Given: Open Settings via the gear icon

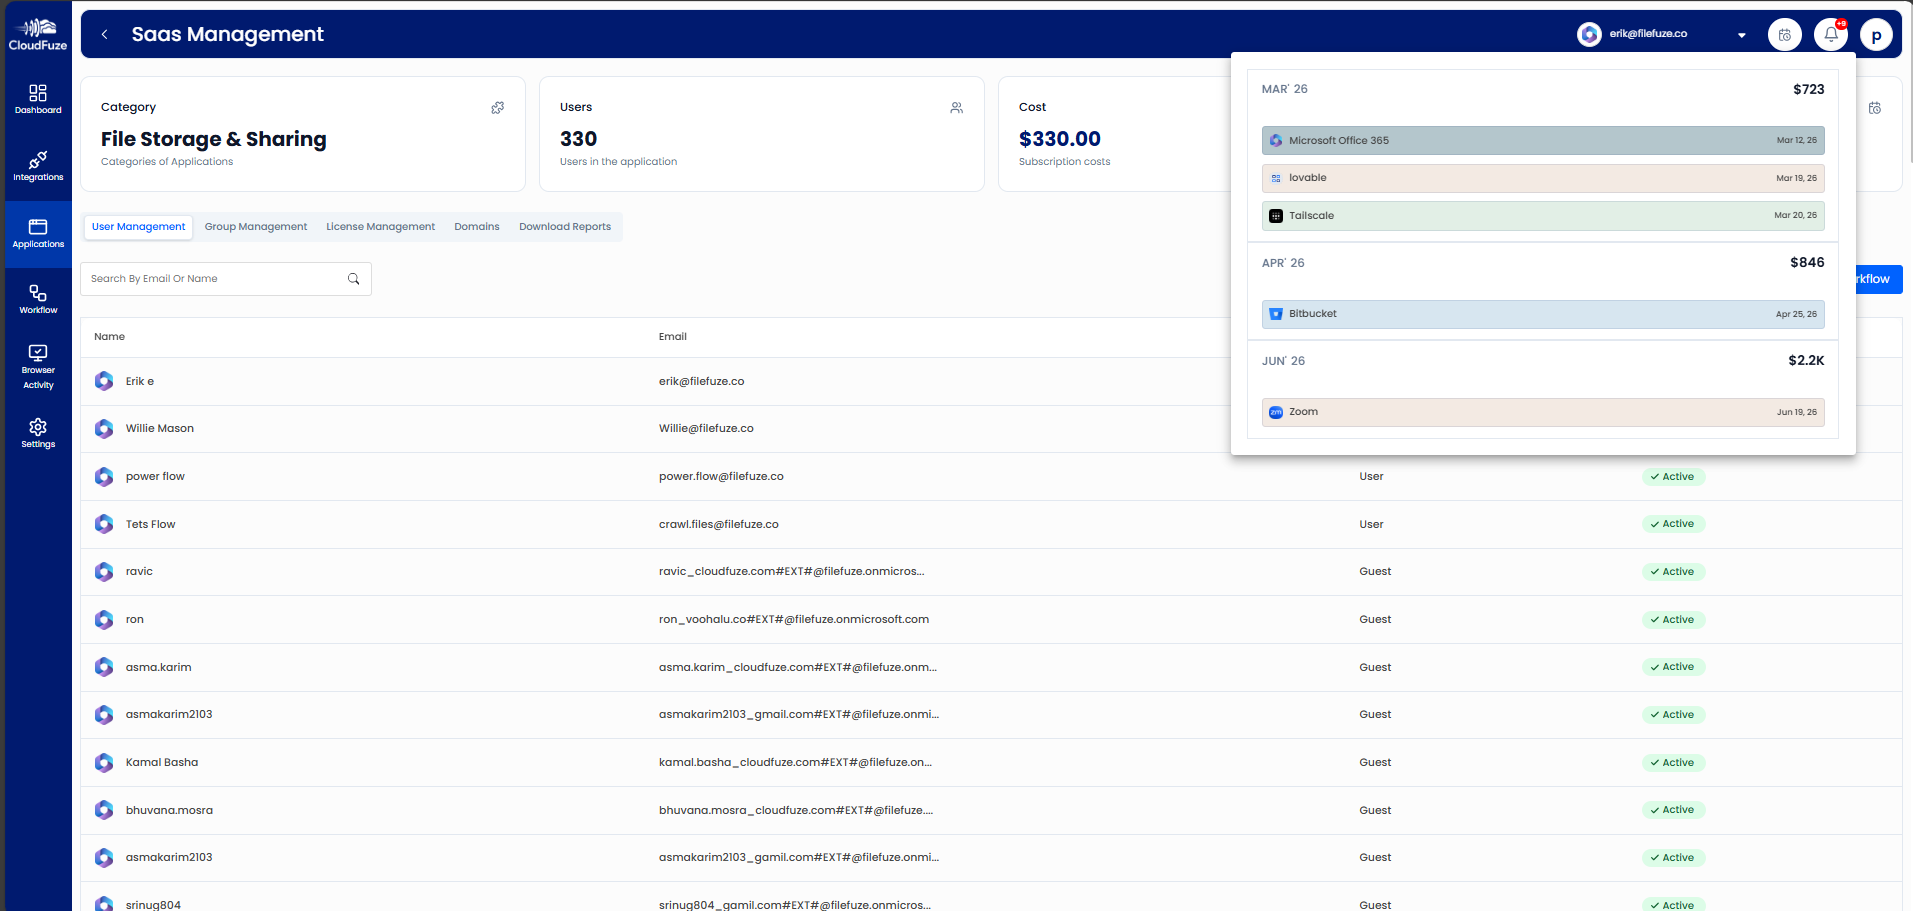Looking at the screenshot, I should tap(38, 430).
